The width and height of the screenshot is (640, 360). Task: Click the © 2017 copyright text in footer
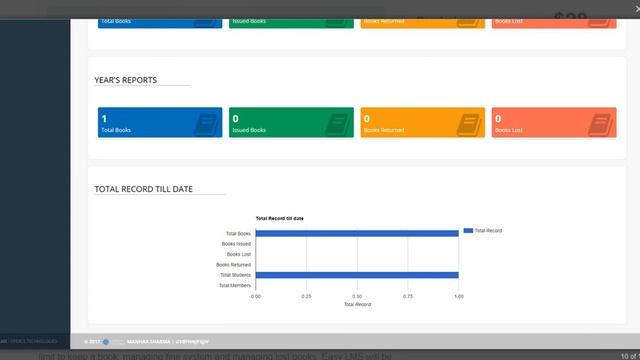pyautogui.click(x=92, y=342)
